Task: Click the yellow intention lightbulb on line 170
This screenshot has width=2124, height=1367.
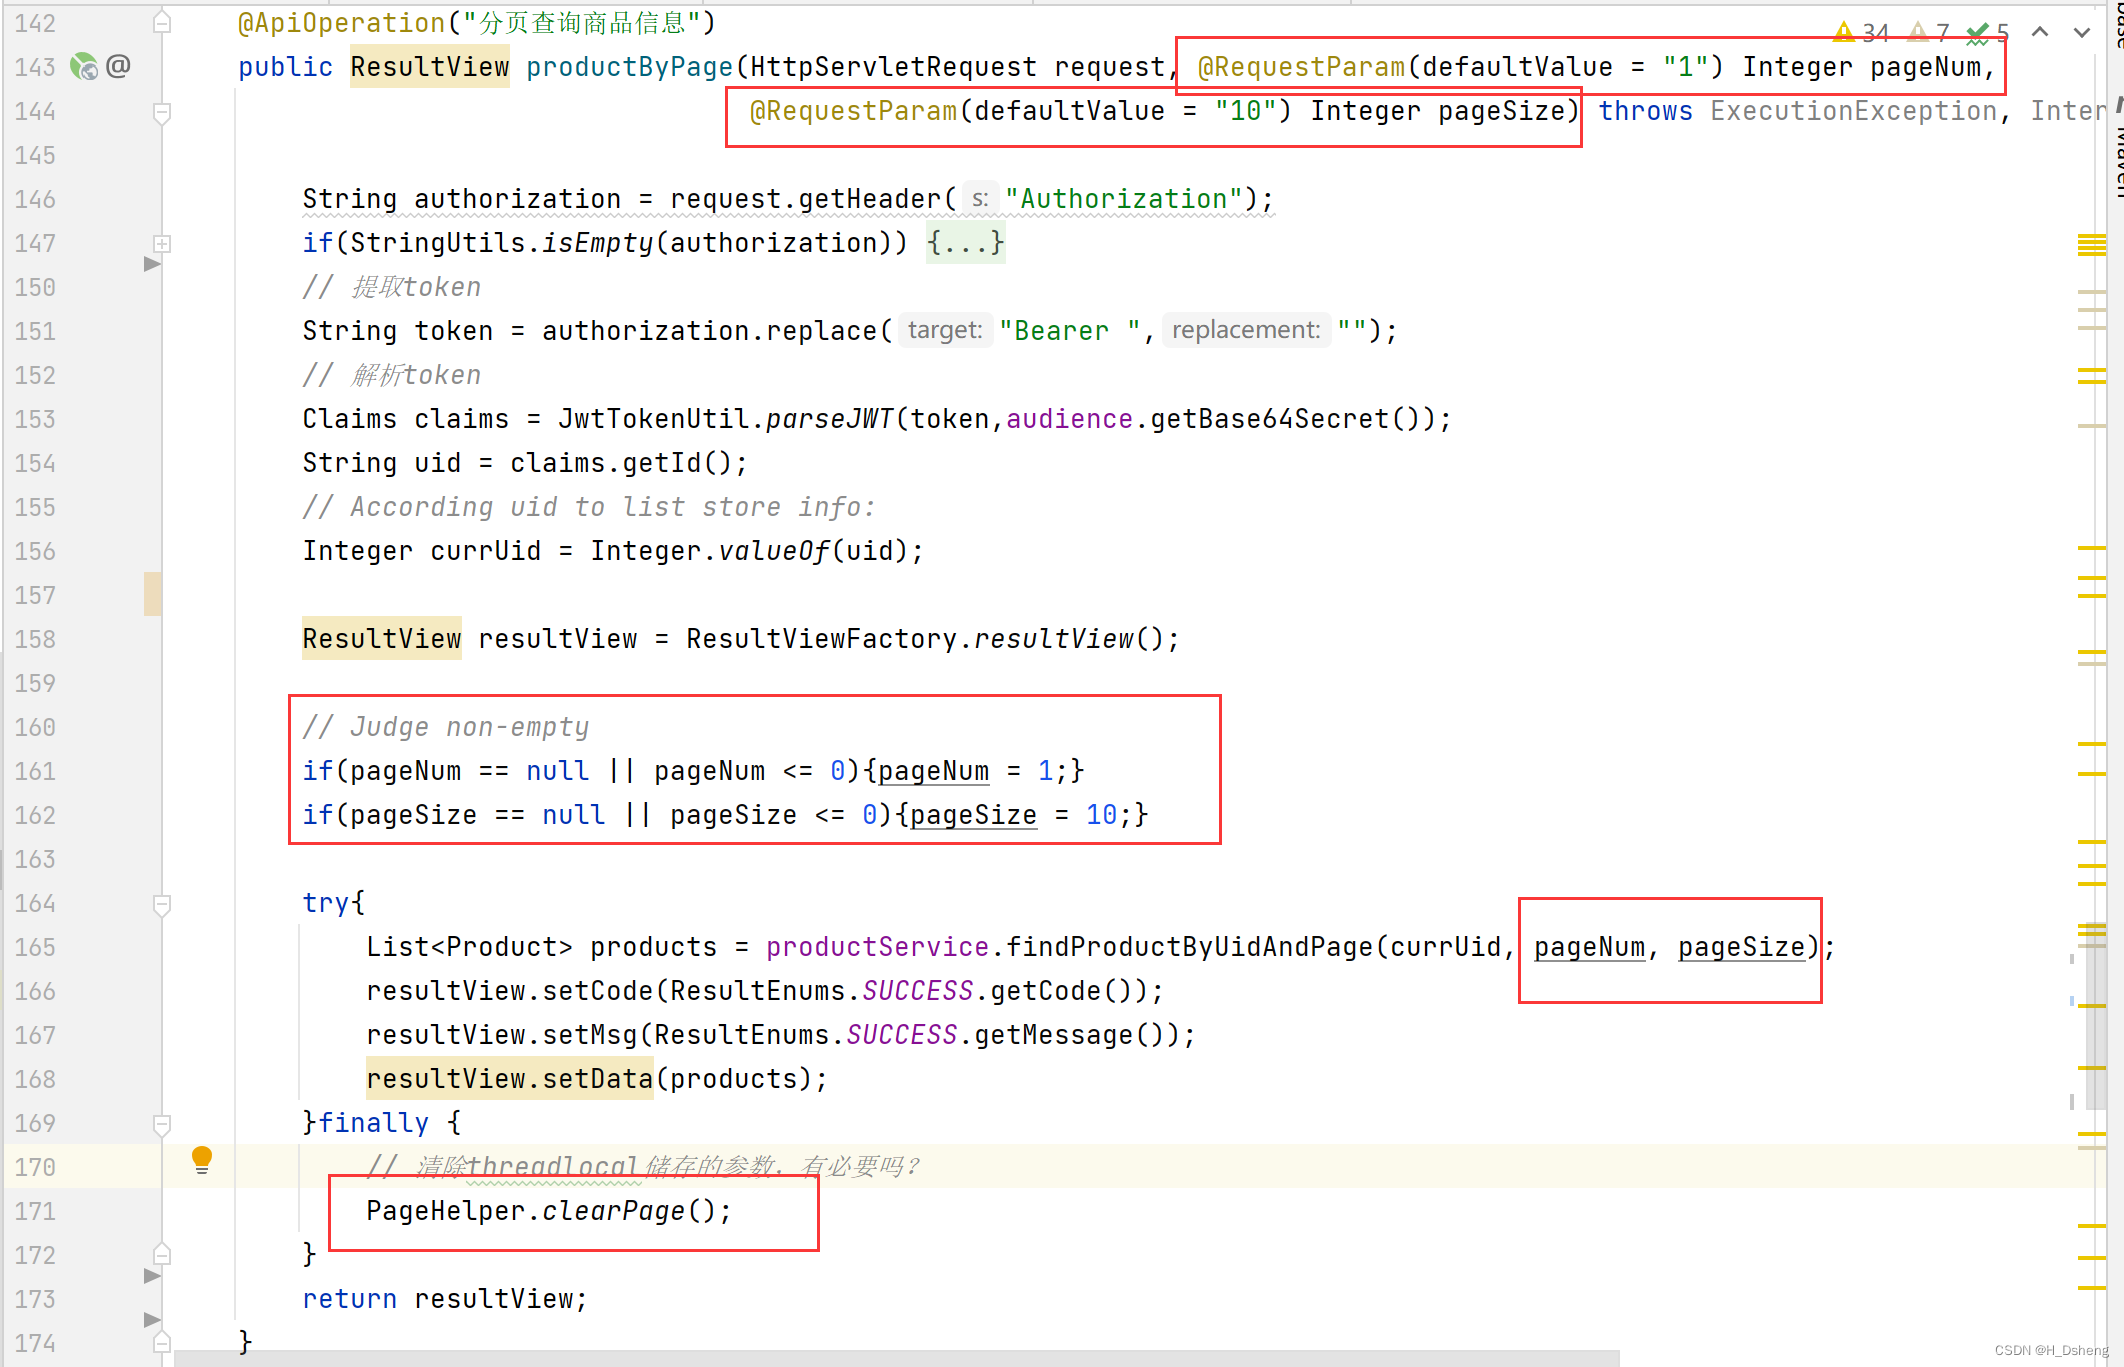Action: point(202,1160)
